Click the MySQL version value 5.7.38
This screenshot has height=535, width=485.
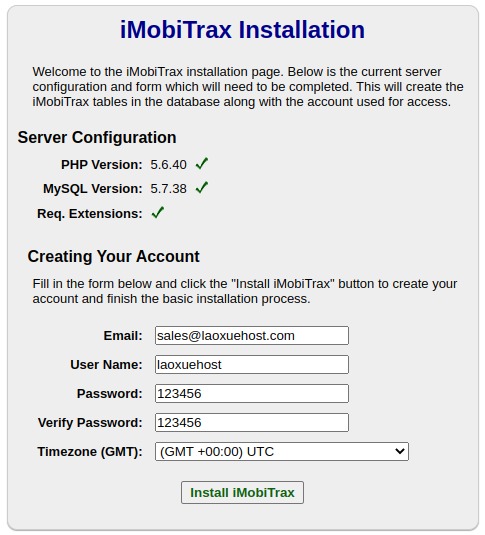(x=168, y=189)
